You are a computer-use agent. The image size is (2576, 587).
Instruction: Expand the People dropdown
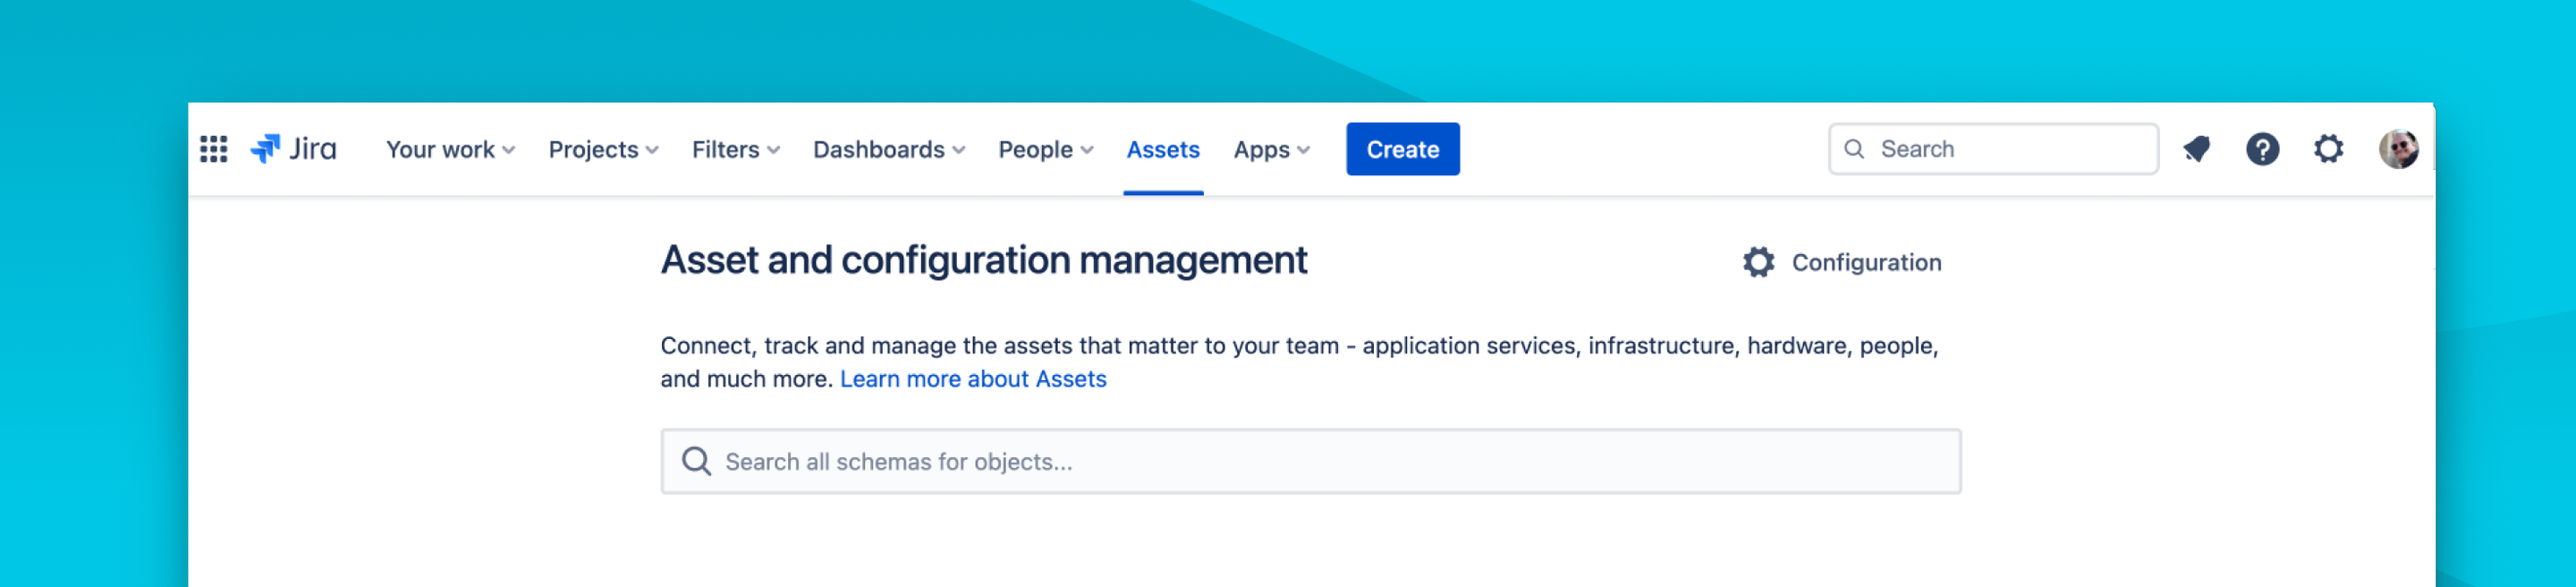click(x=1045, y=149)
